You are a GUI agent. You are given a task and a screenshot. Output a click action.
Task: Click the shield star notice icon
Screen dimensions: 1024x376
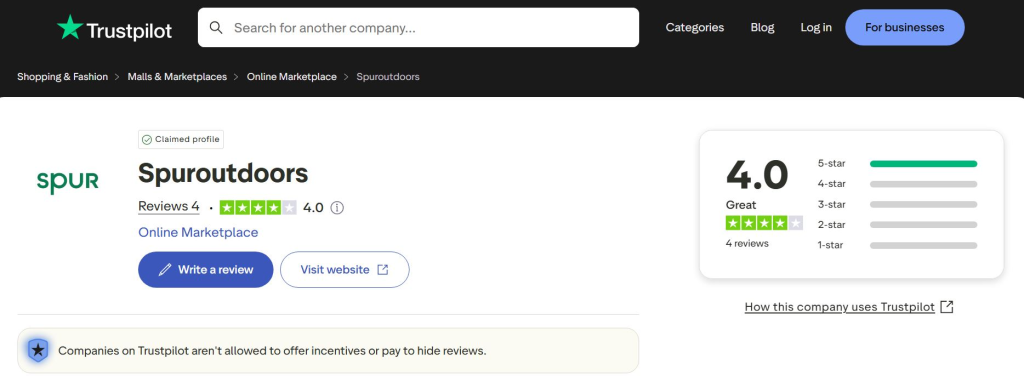(39, 351)
